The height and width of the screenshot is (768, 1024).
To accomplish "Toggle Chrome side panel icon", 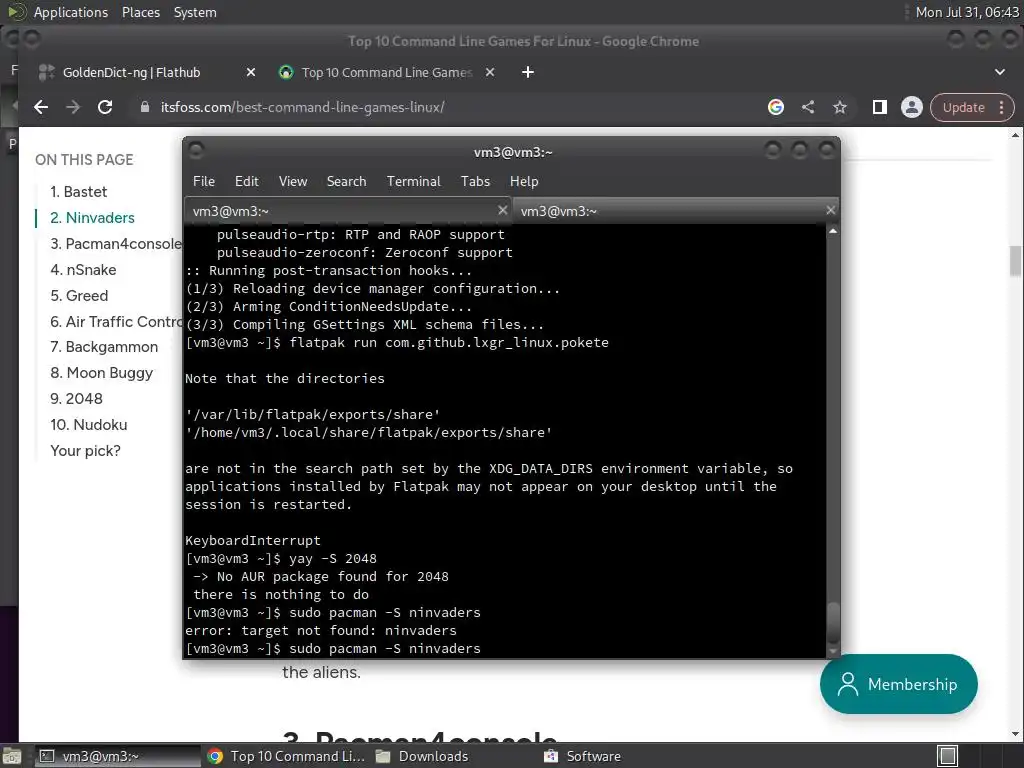I will (880, 107).
